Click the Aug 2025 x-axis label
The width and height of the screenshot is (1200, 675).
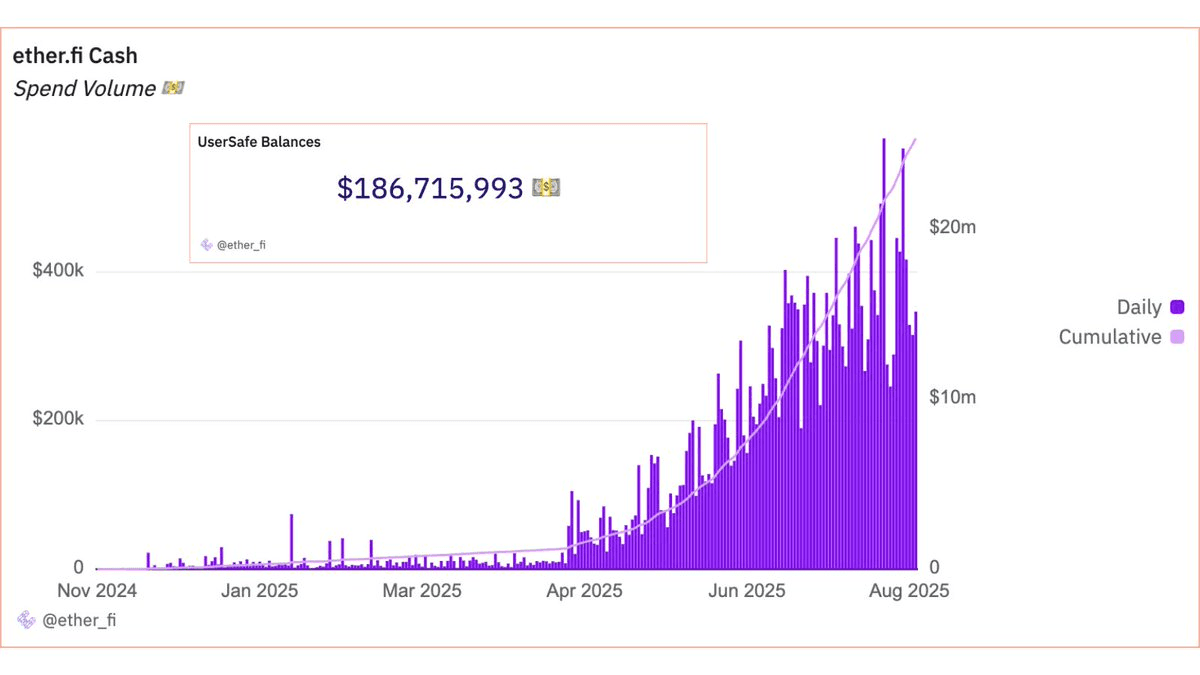tap(908, 591)
